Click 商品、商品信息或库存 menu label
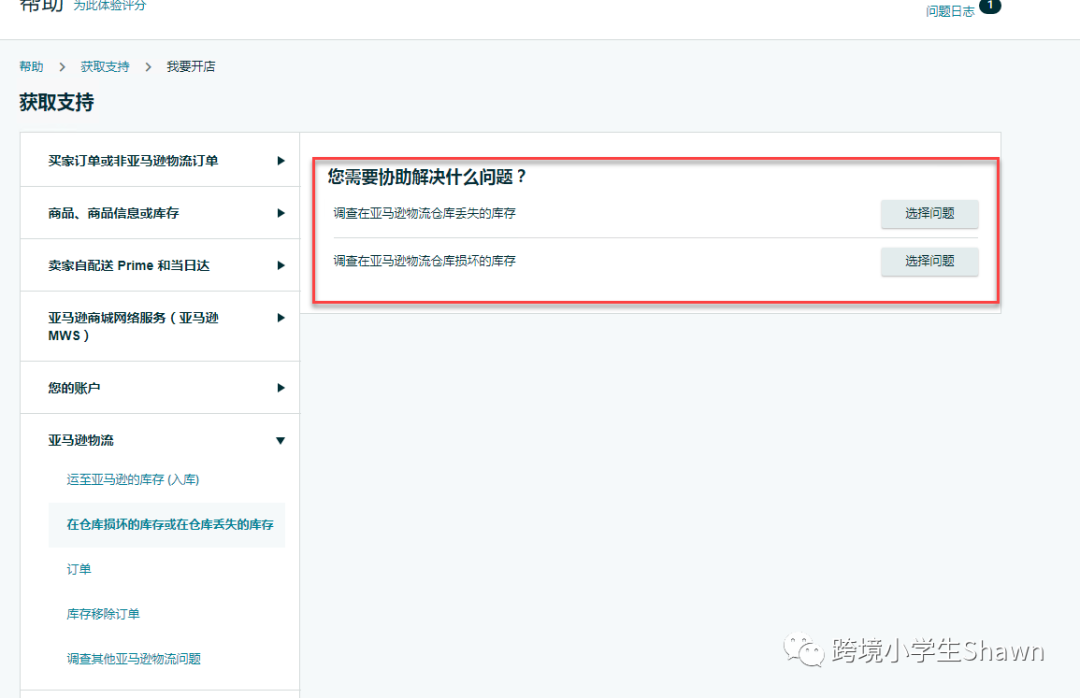The height and width of the screenshot is (698, 1080). coord(114,213)
